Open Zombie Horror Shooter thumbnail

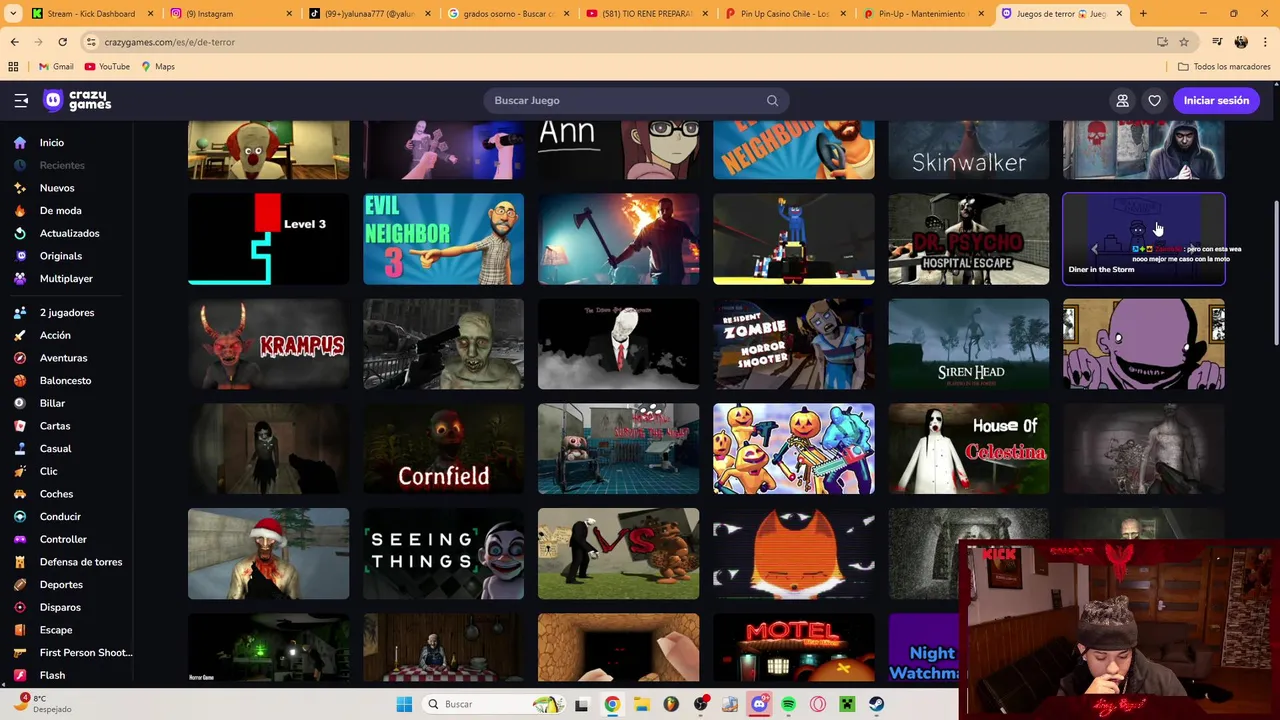pyautogui.click(x=793, y=344)
